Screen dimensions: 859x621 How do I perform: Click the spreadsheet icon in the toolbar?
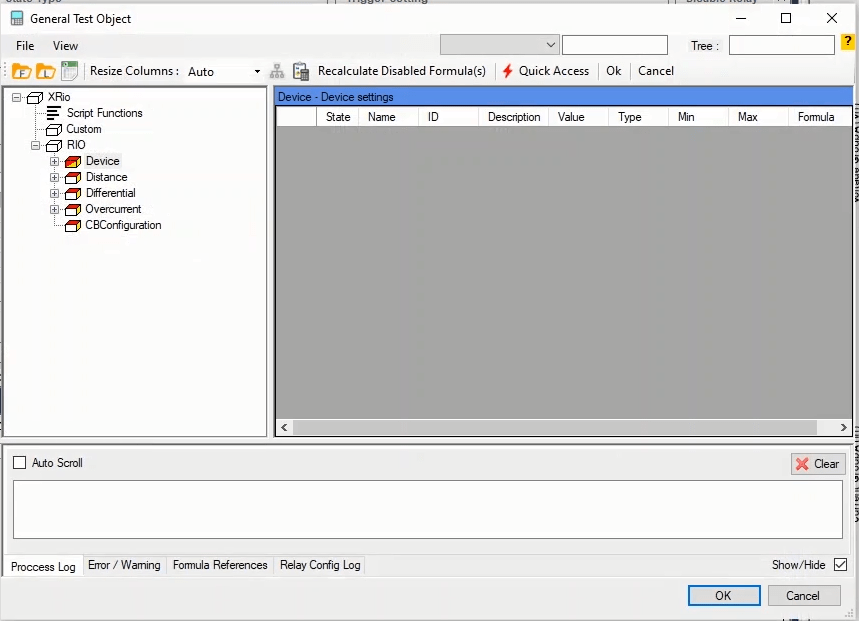[70, 71]
